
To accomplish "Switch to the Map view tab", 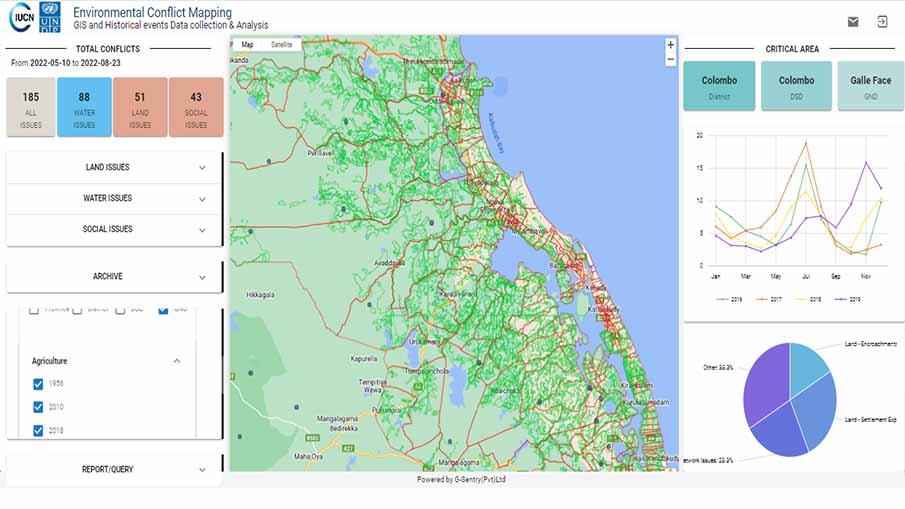I will [247, 44].
